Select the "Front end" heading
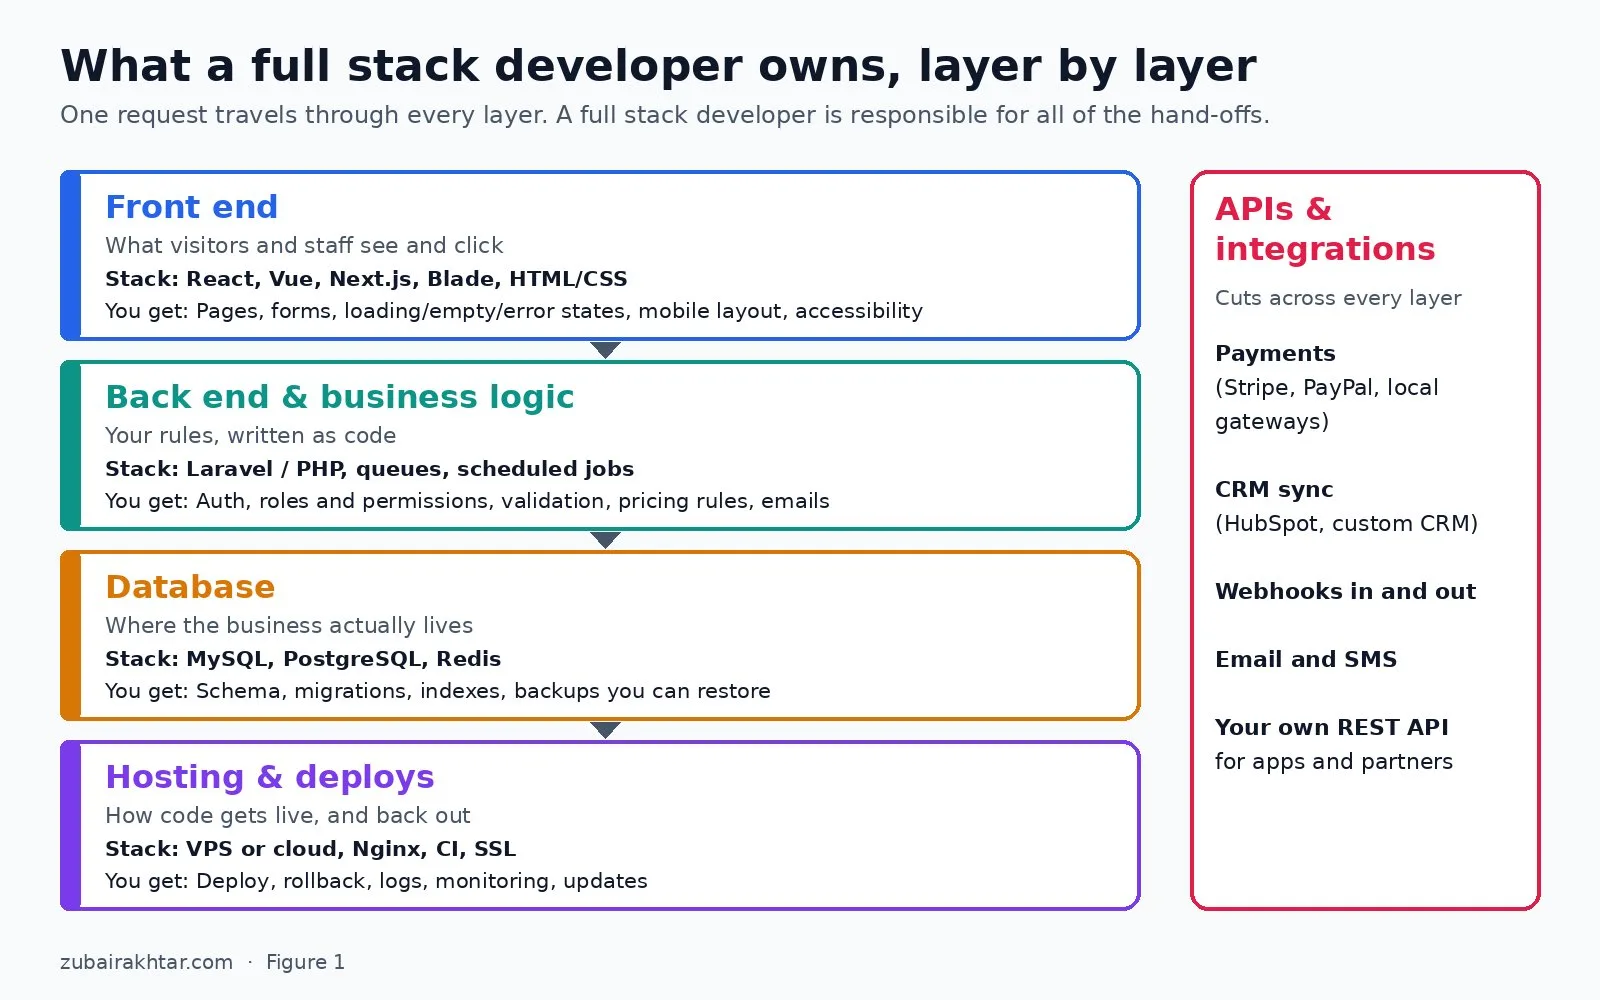 192,207
